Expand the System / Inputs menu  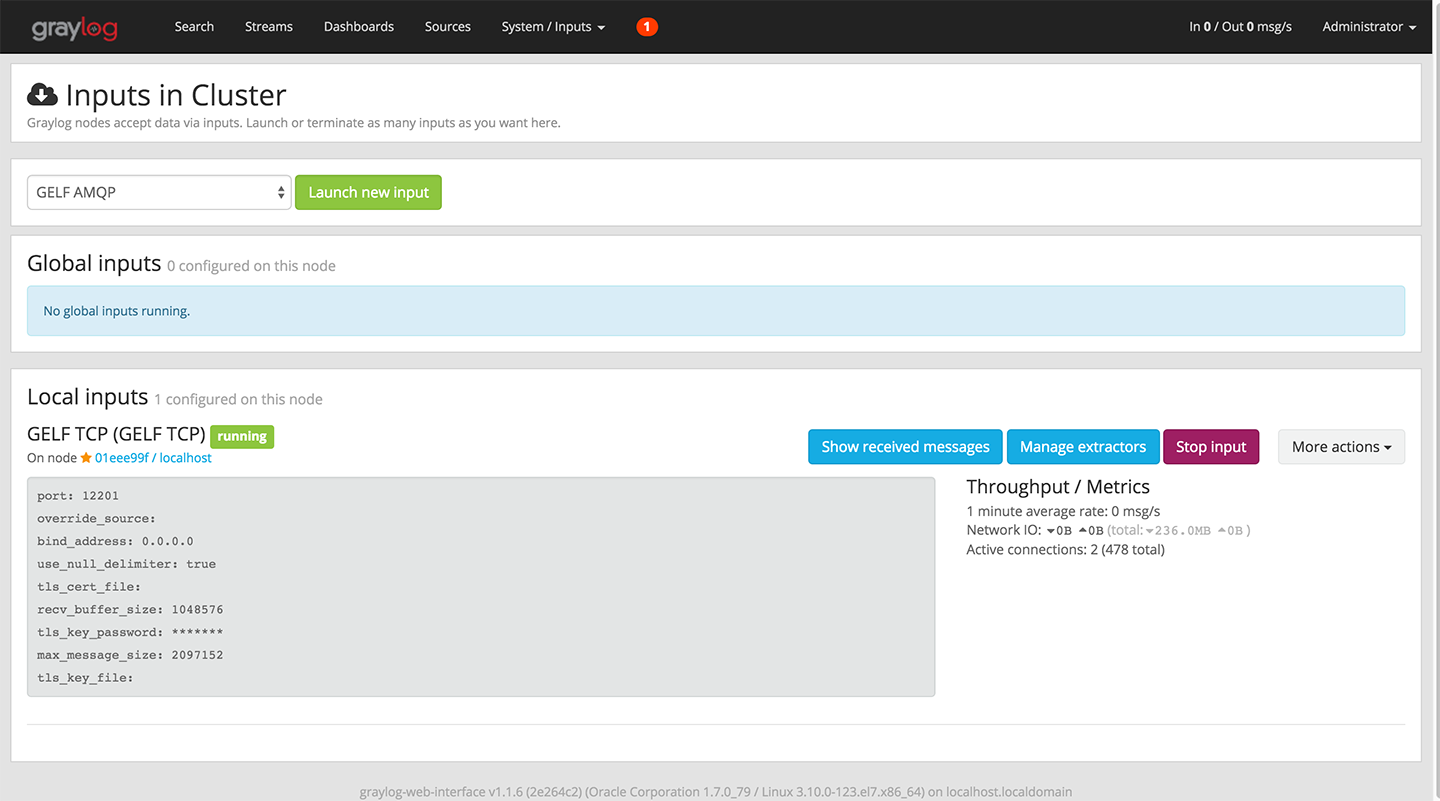click(553, 27)
